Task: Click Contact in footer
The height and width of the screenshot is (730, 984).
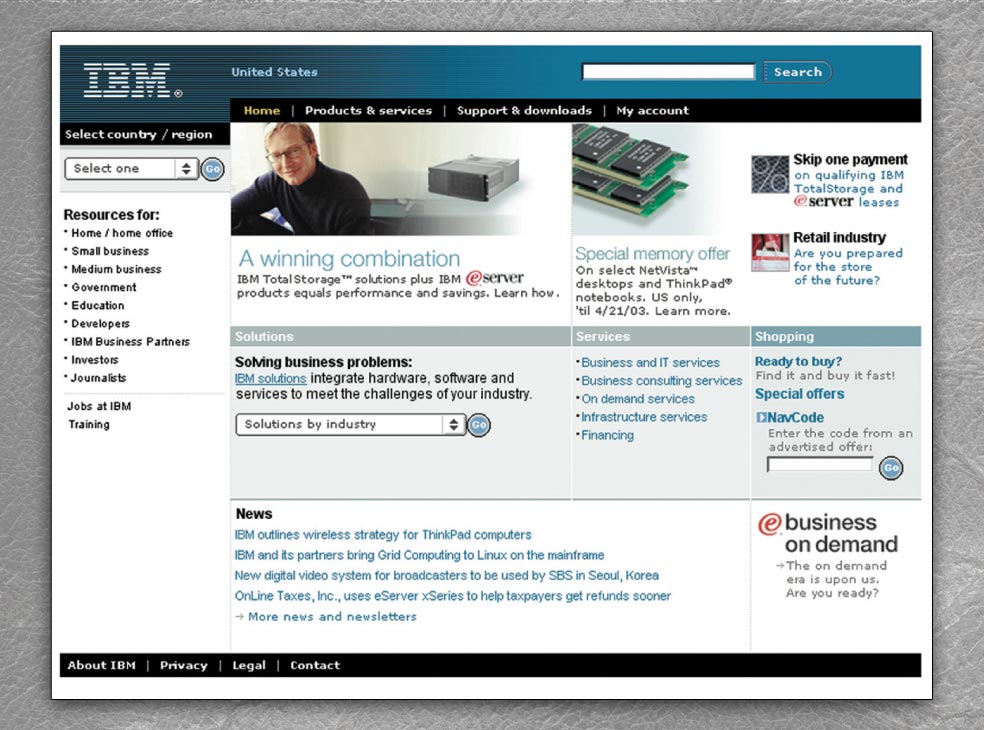Action: [x=315, y=665]
